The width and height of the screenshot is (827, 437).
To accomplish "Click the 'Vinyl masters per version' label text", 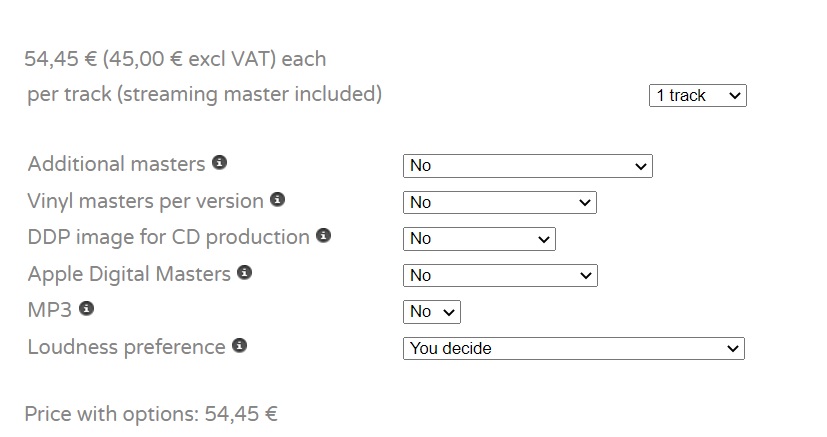I will [x=145, y=201].
